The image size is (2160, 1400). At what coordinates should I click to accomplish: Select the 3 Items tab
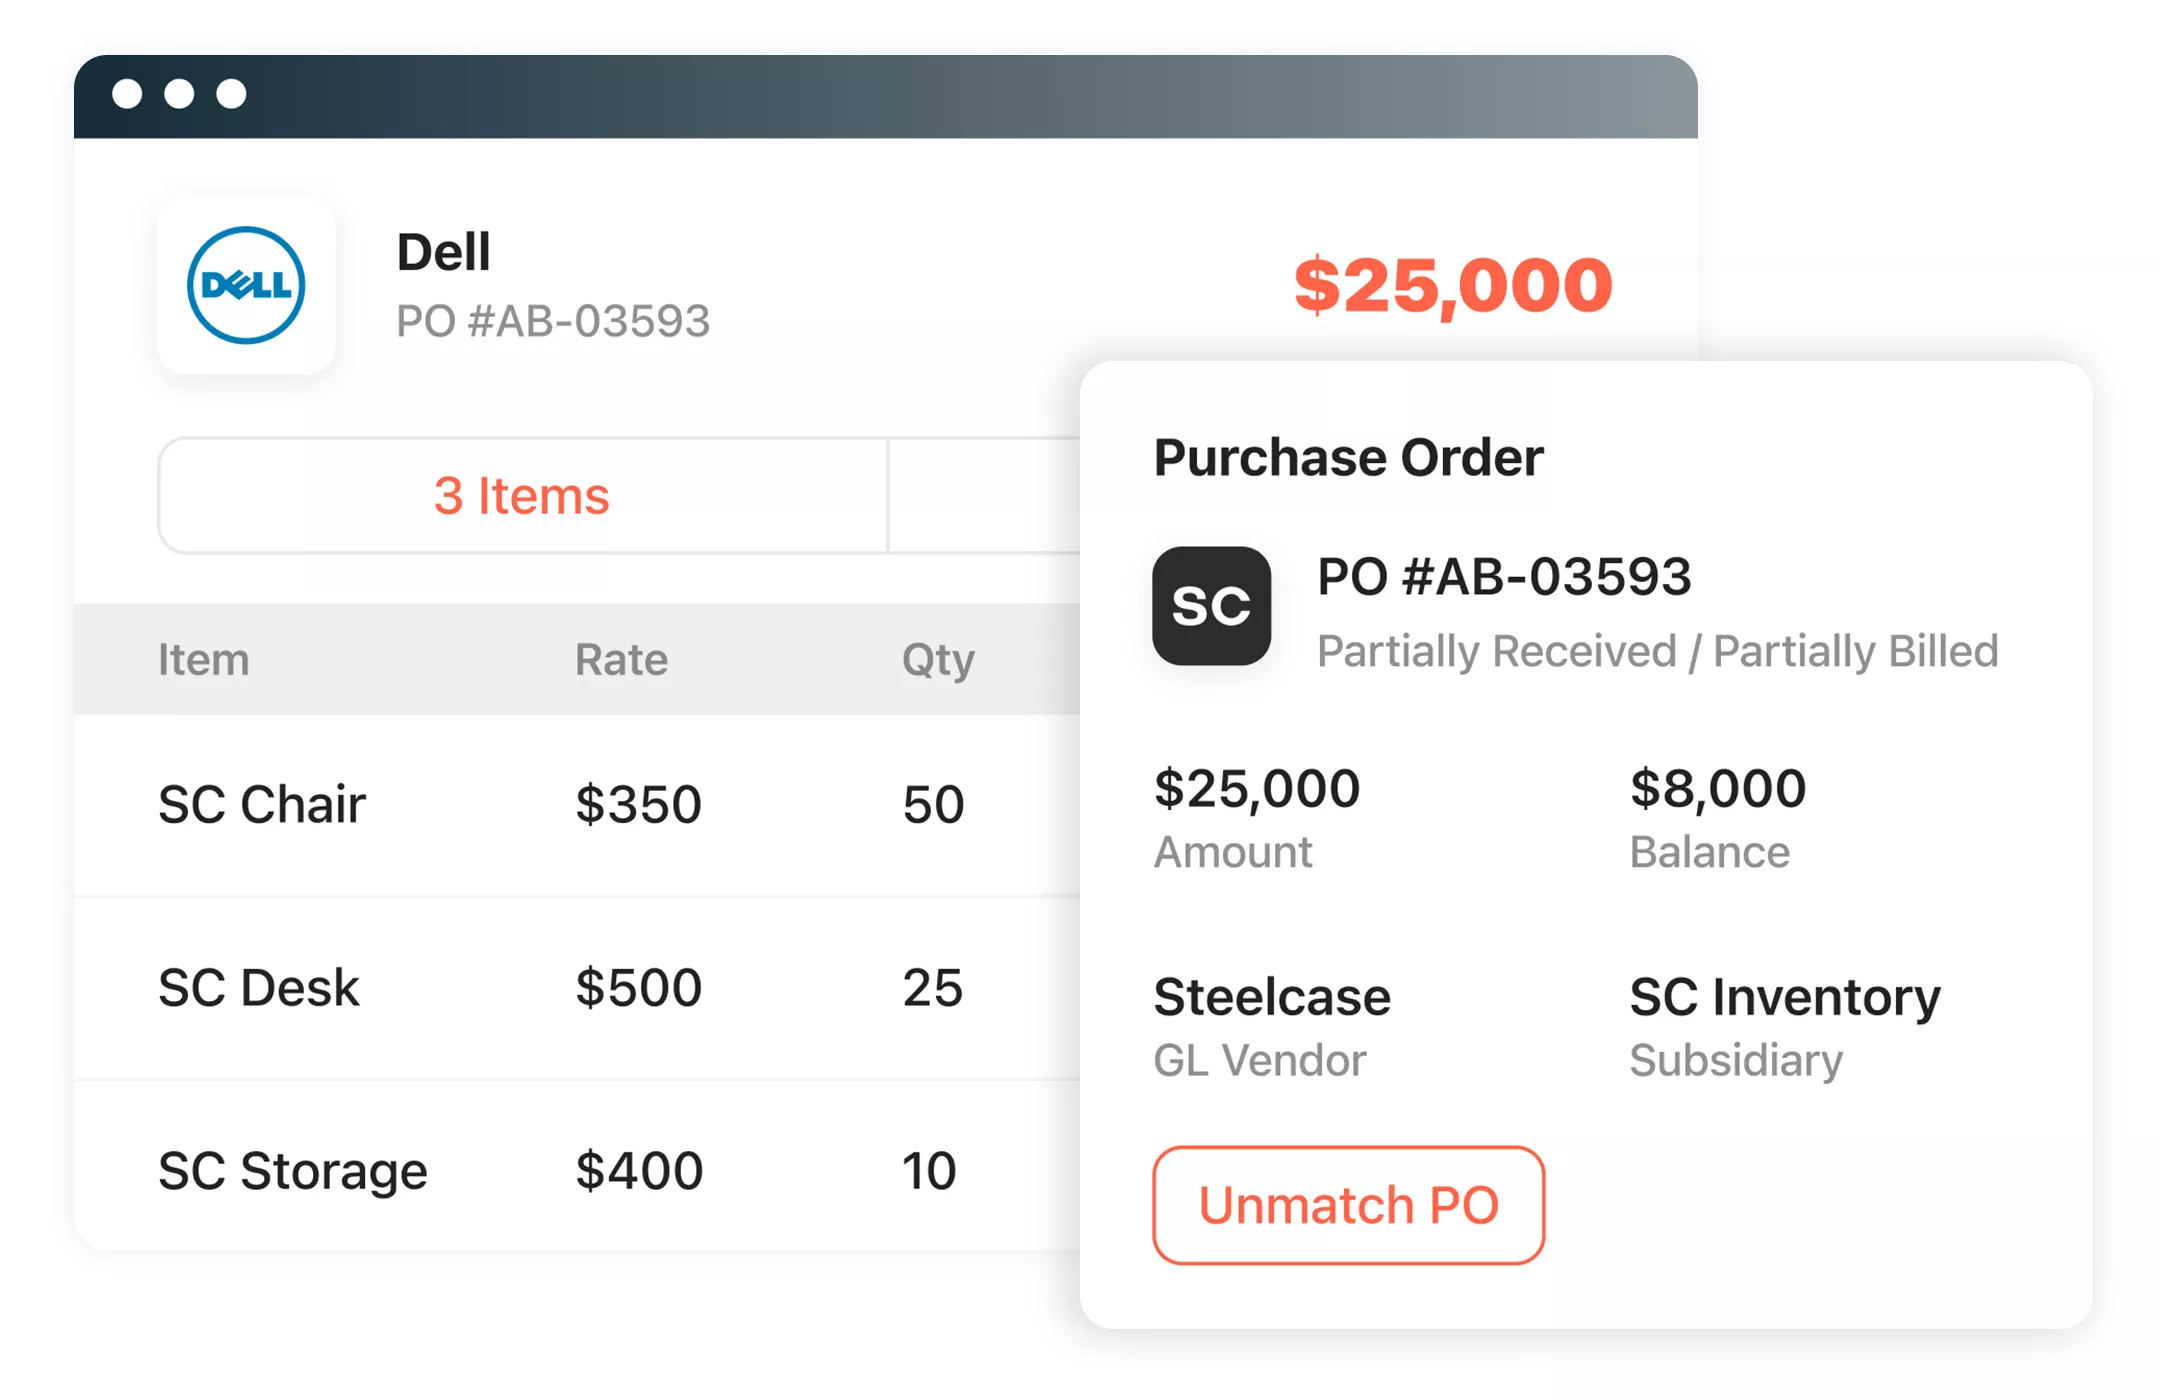tap(522, 496)
